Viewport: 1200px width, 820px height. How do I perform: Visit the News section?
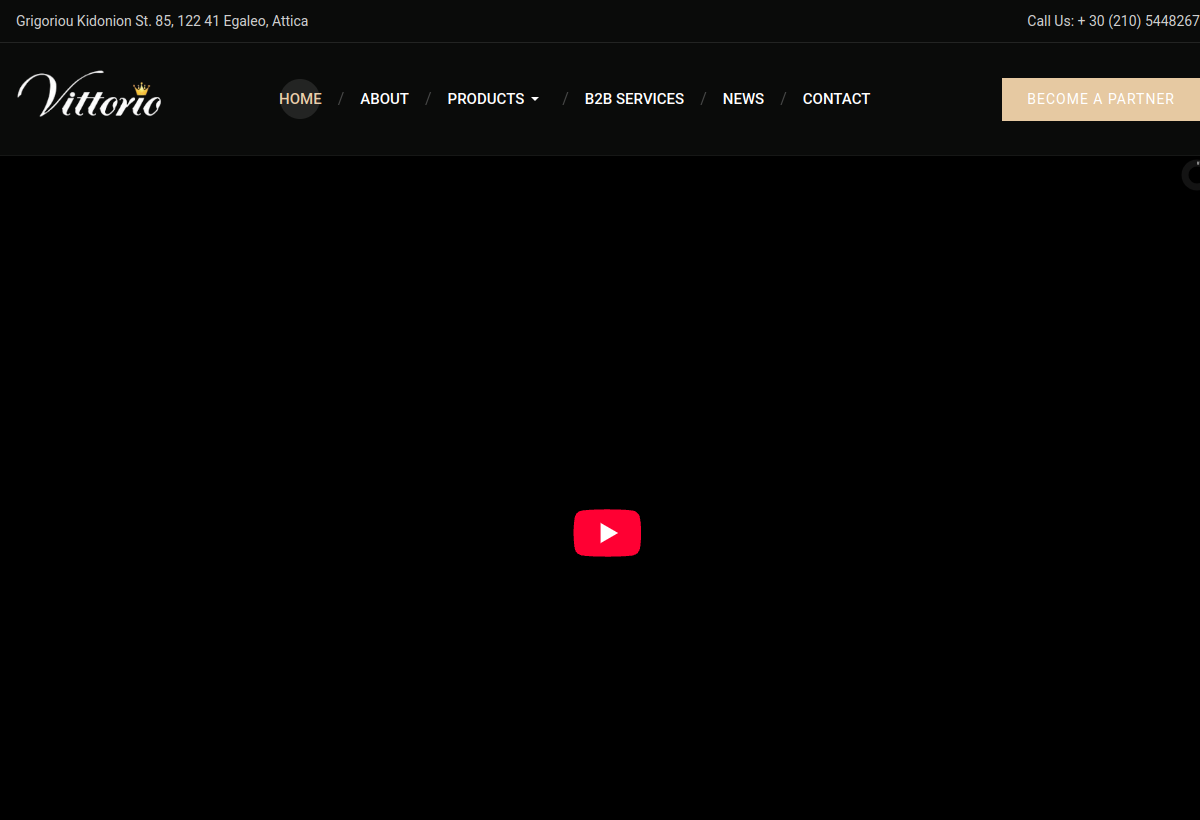point(743,99)
